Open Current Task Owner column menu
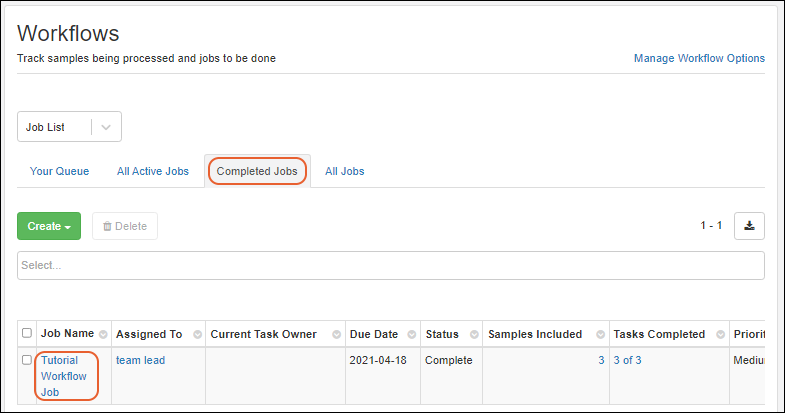Image resolution: width=785 pixels, height=413 pixels. tap(335, 334)
